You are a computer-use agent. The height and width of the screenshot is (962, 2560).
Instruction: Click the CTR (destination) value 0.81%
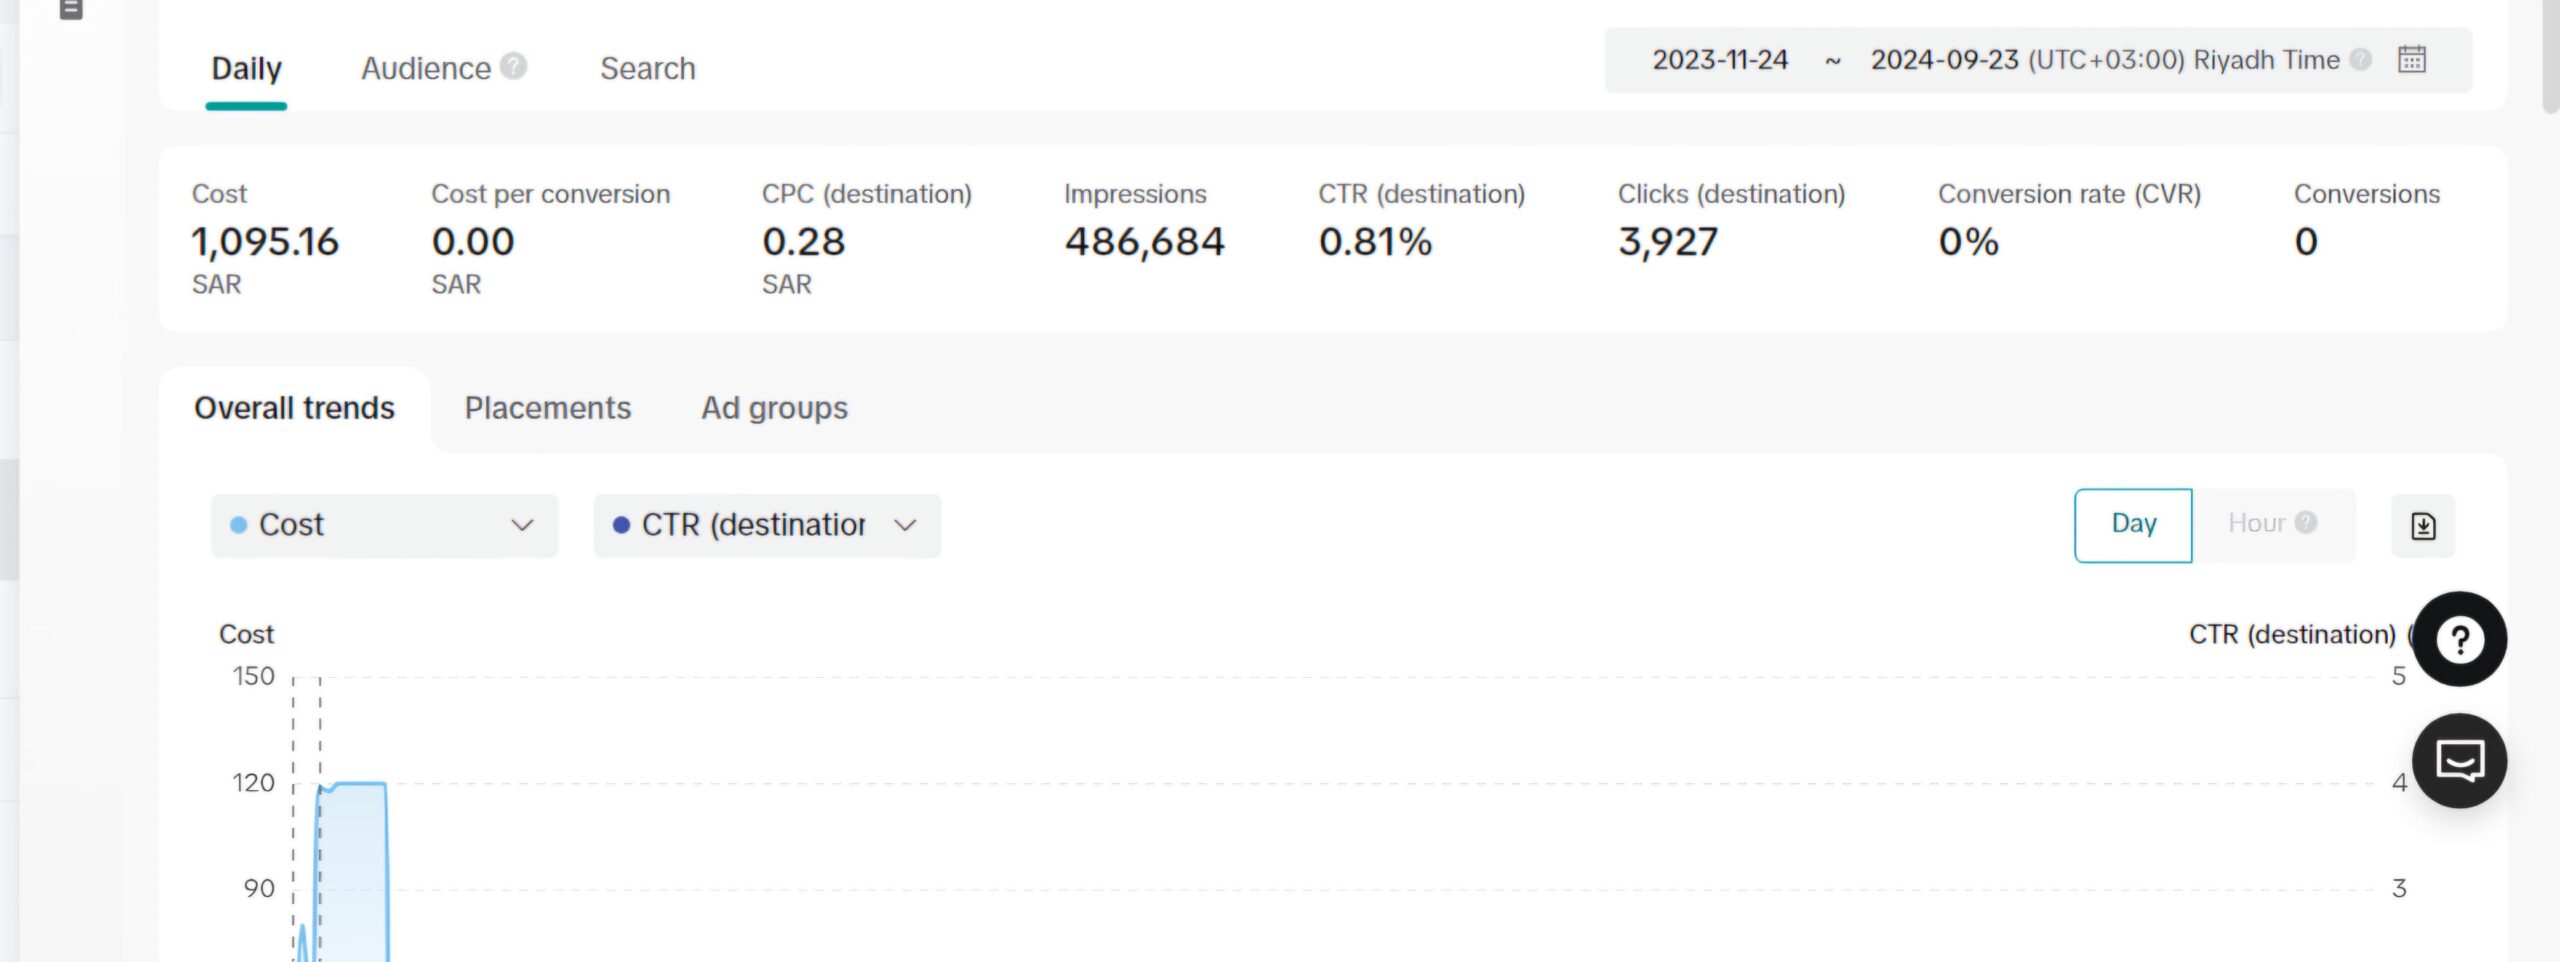(1375, 241)
